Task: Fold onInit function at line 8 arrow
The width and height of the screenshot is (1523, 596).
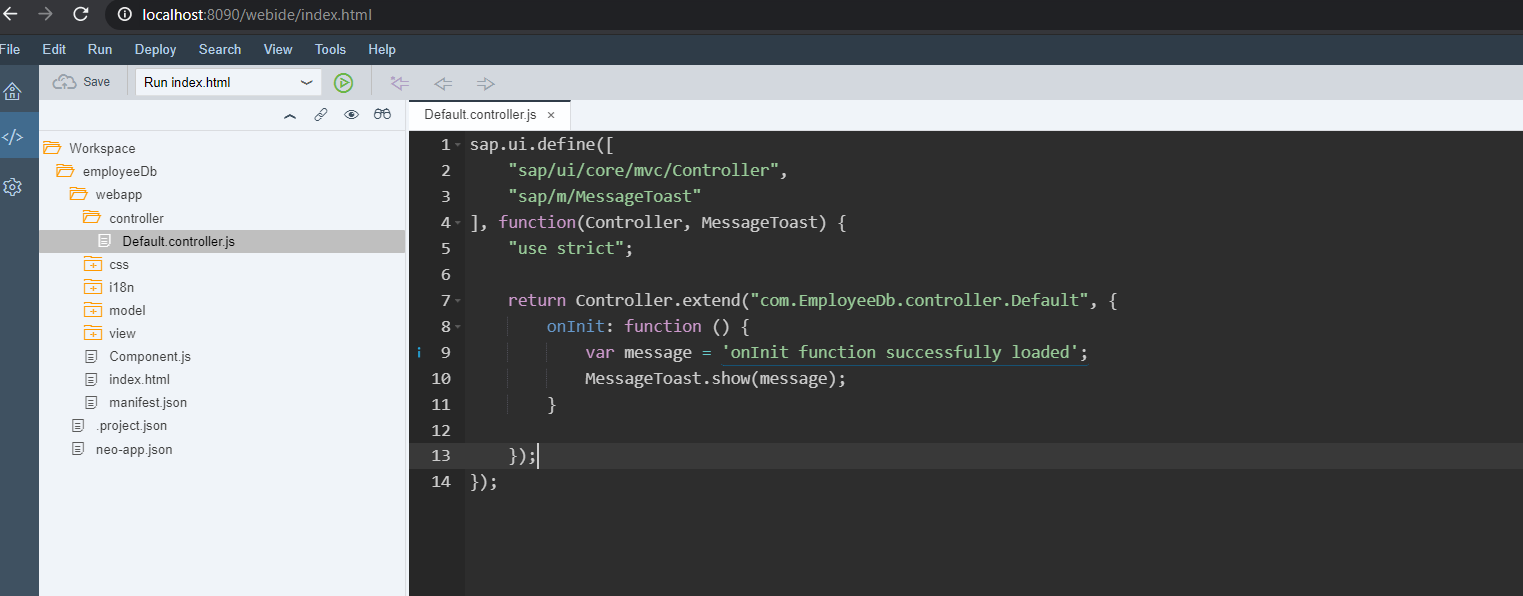Action: pos(458,327)
